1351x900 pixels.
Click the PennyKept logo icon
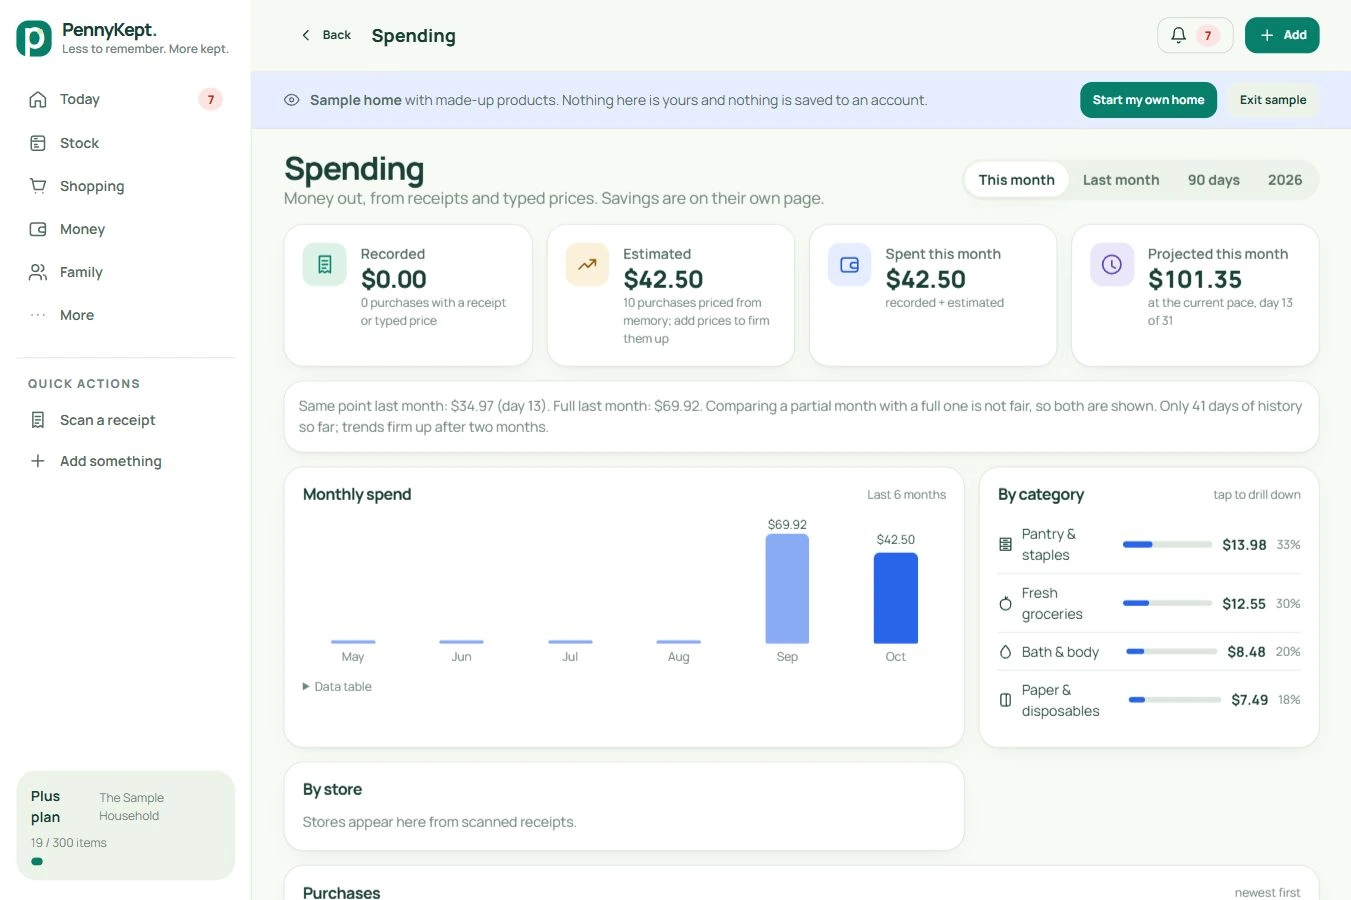pyautogui.click(x=34, y=38)
